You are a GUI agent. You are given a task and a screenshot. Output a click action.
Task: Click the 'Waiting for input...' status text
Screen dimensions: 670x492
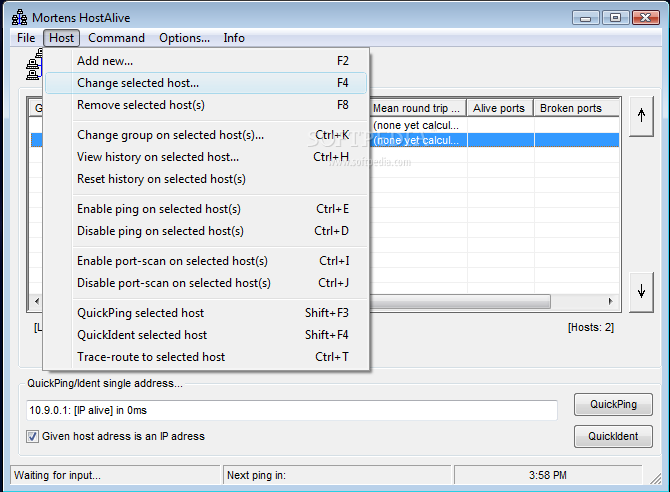[57, 475]
